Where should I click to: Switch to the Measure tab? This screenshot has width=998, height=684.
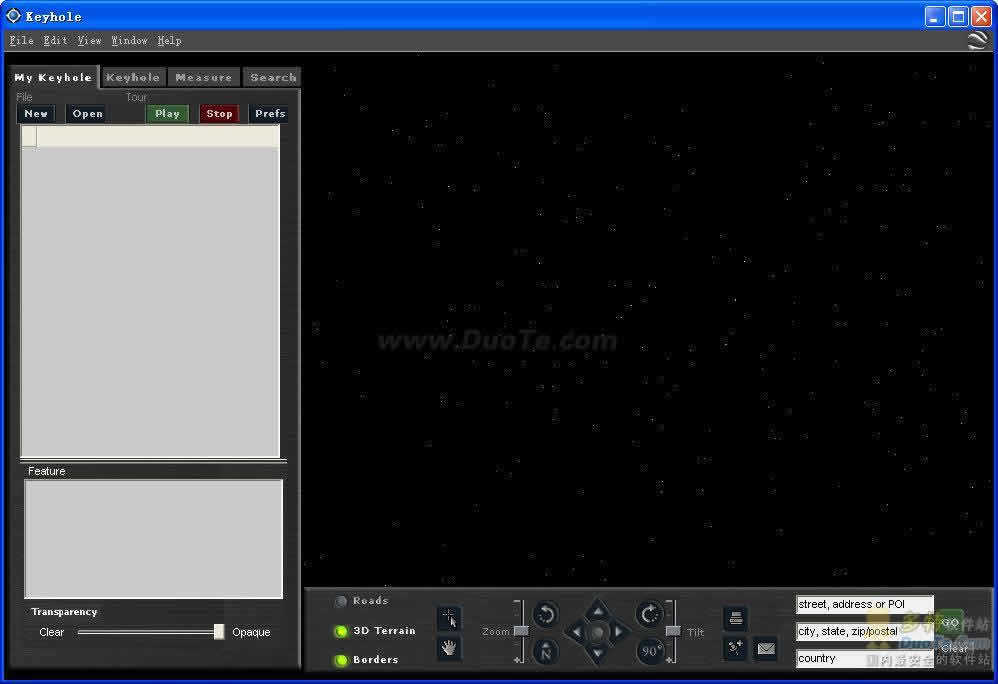pos(204,78)
